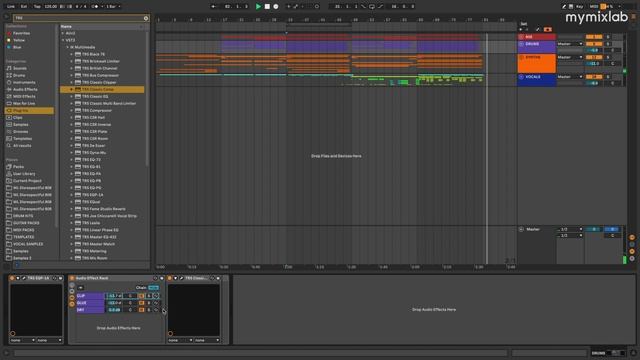Open Drums category

point(19,76)
